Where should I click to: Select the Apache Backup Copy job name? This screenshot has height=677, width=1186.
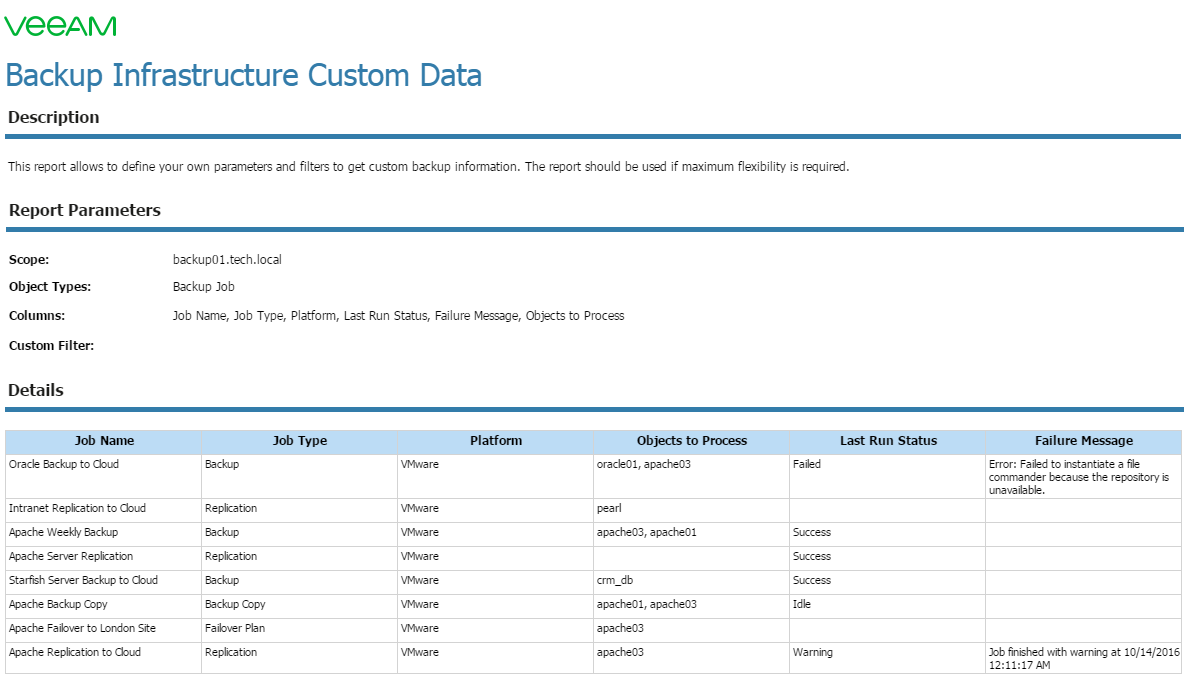[x=58, y=604]
